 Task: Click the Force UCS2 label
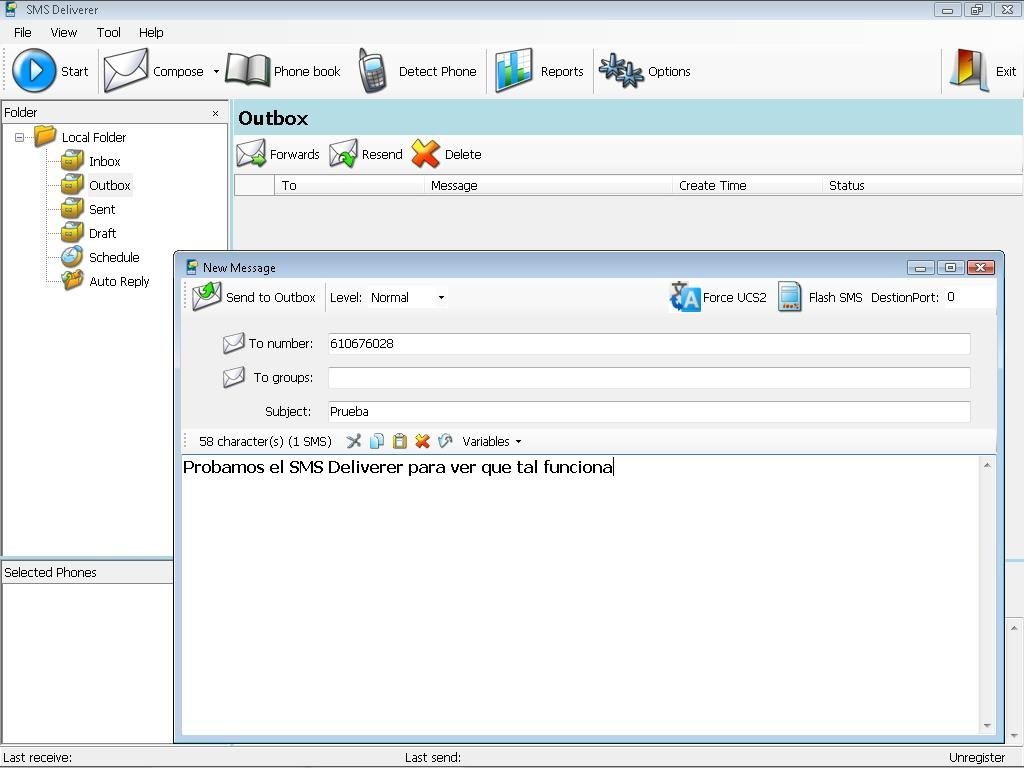735,297
